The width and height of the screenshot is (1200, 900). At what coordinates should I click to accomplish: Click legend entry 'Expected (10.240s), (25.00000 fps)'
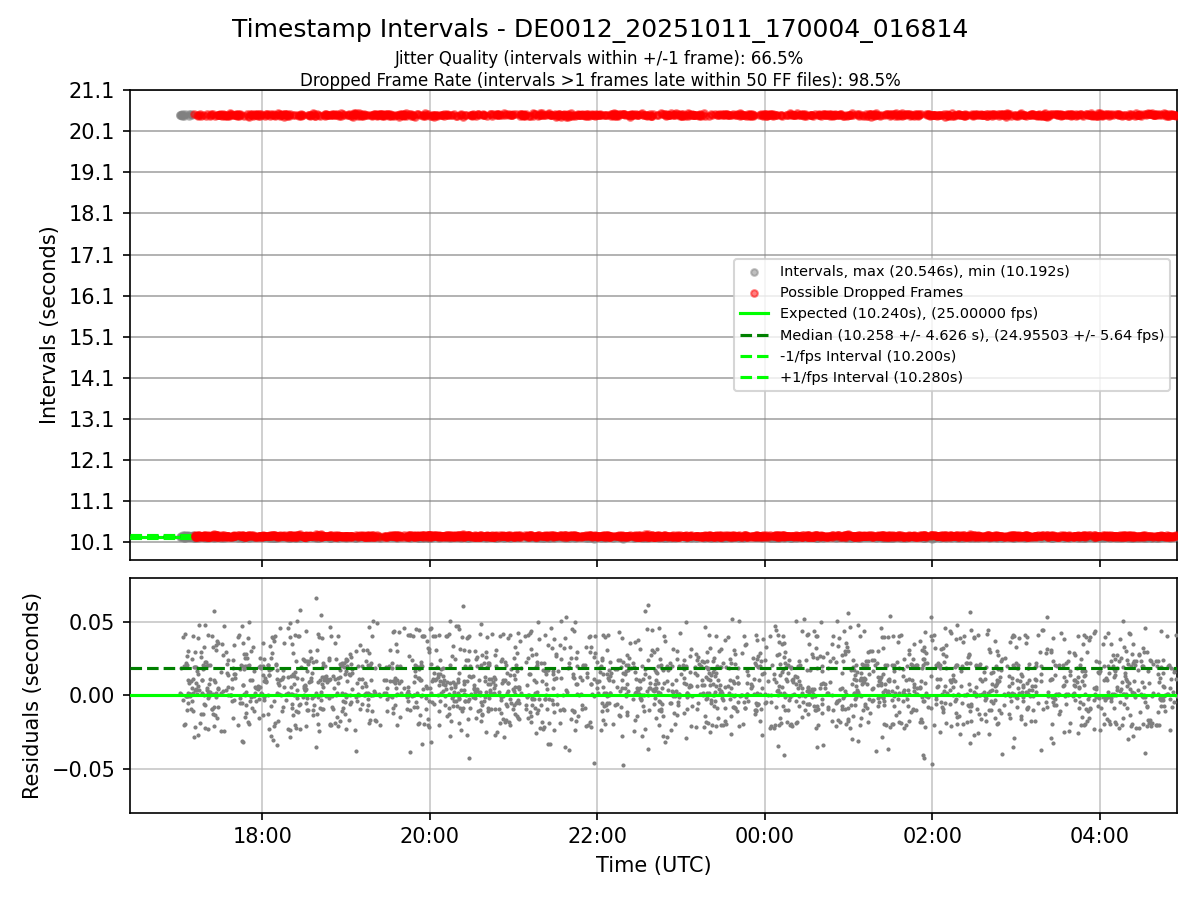point(909,313)
